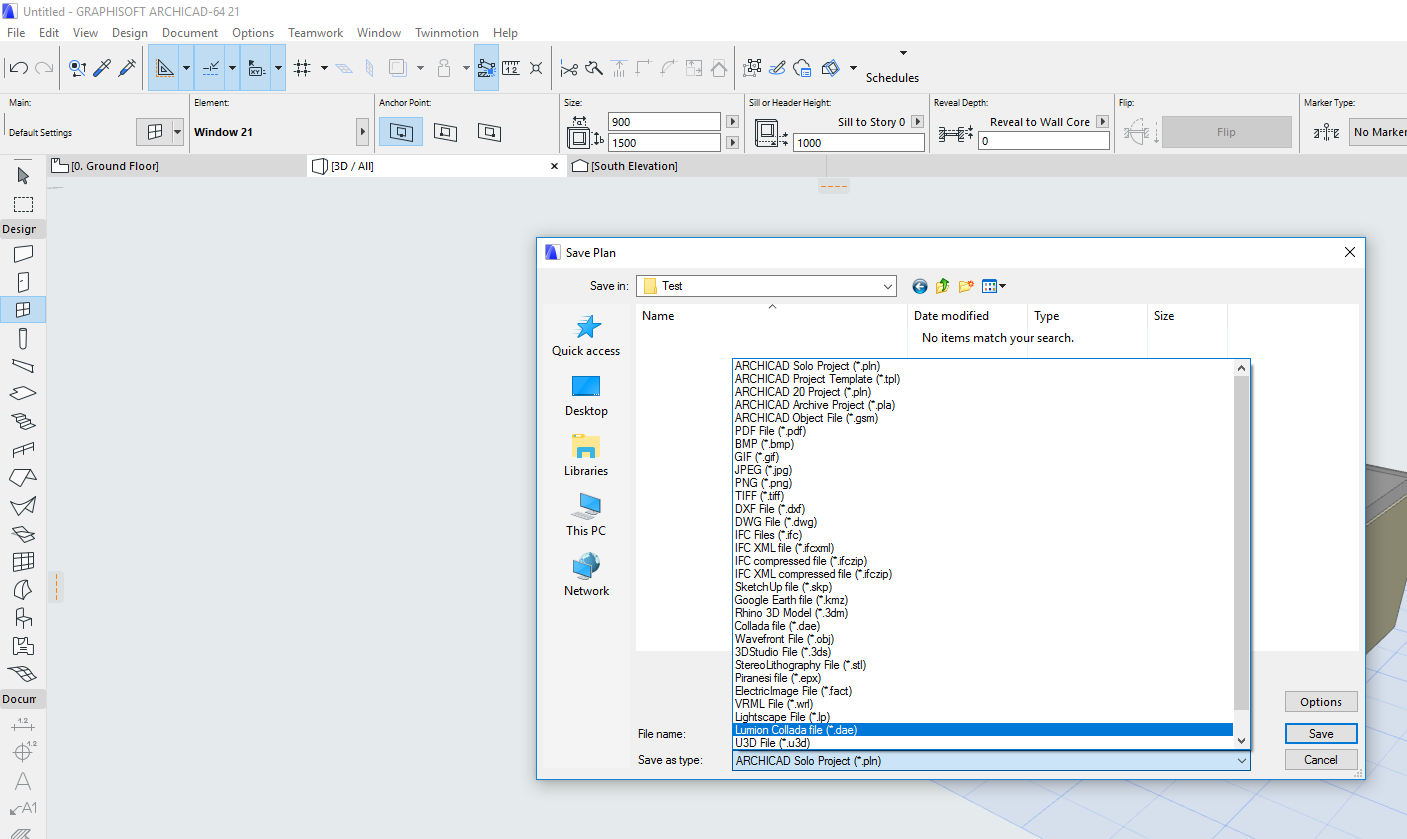Click the disabled Flip button

[x=1226, y=132]
